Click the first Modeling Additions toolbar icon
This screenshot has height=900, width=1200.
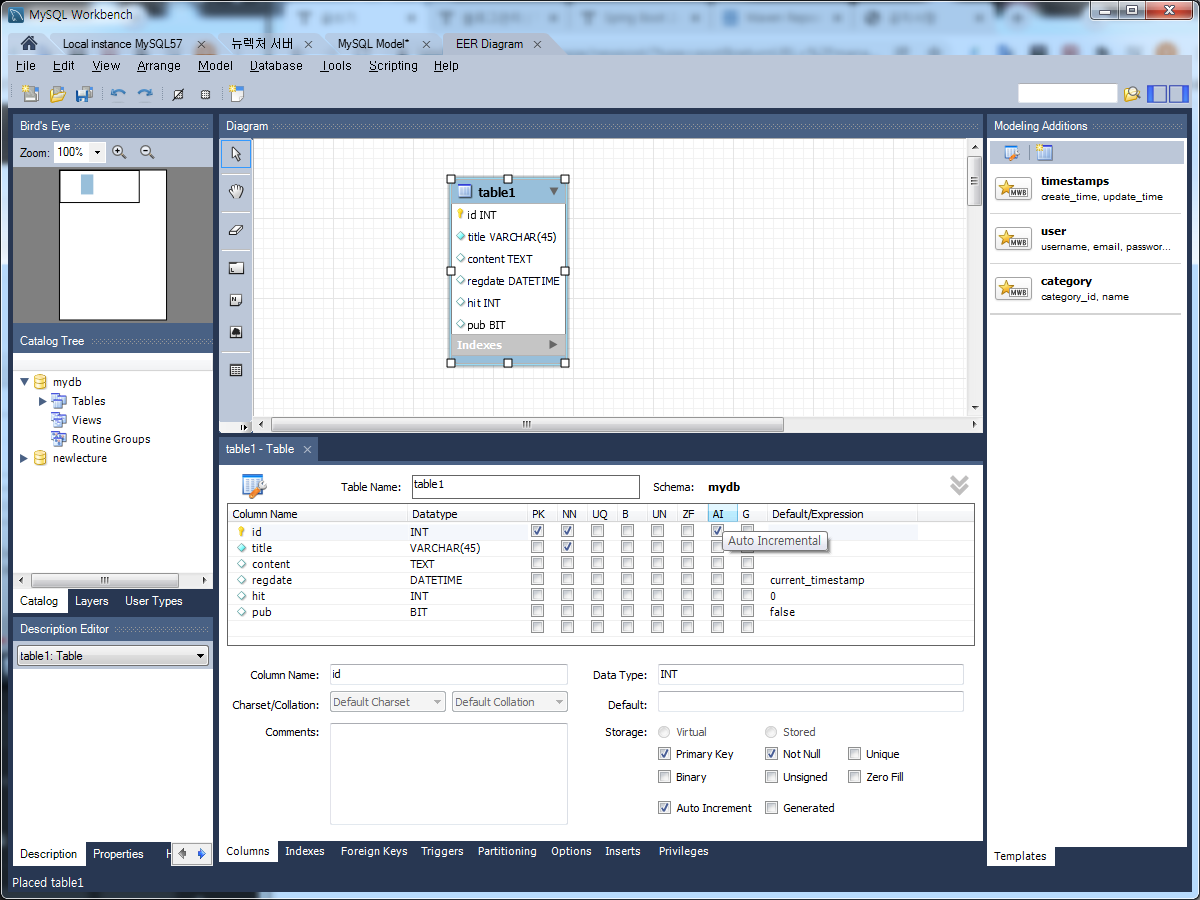(1012, 153)
